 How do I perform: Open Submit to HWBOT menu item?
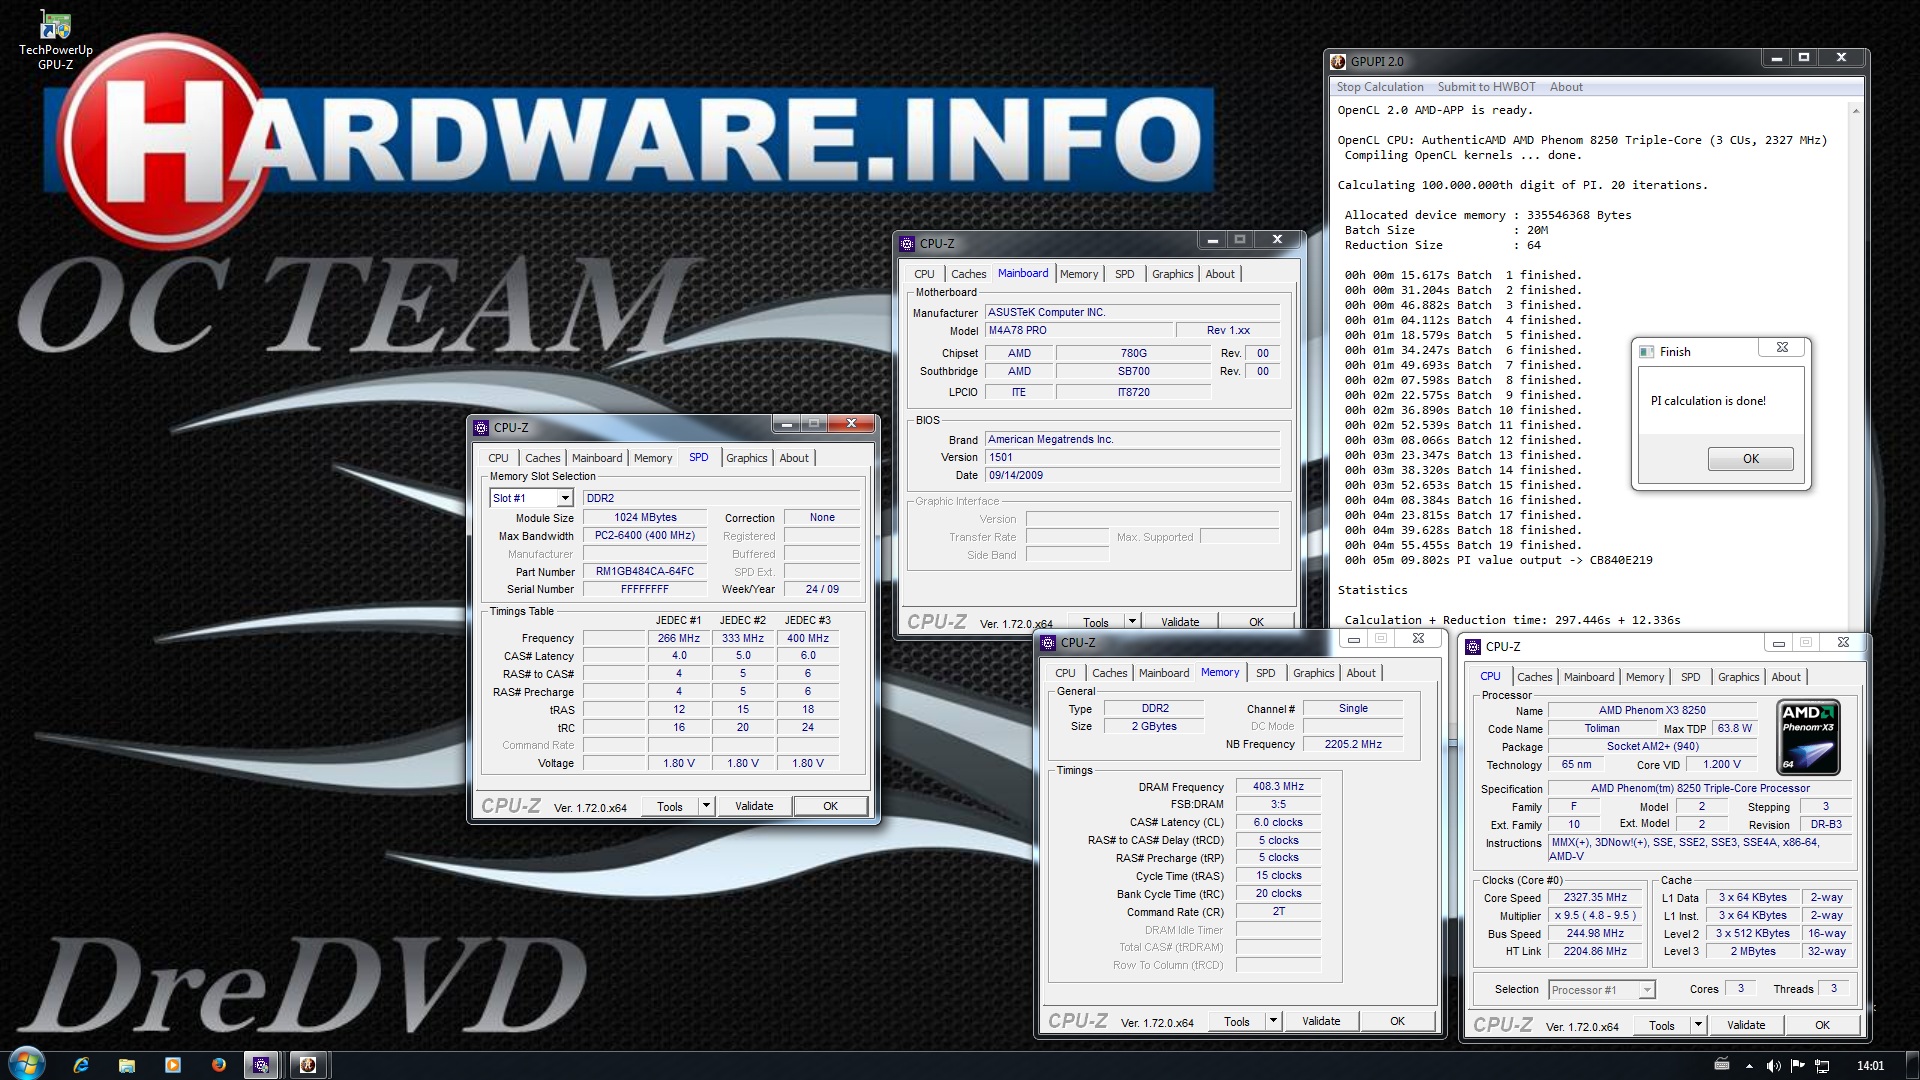[1486, 87]
